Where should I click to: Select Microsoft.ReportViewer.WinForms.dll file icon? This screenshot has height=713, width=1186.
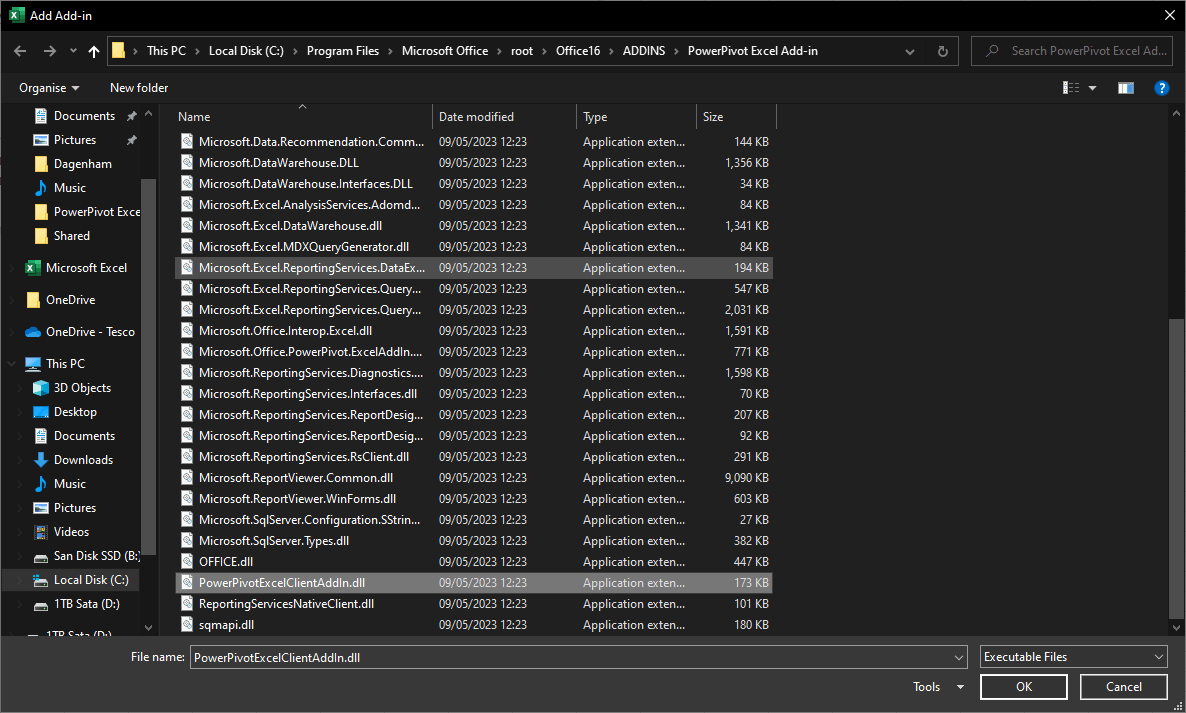coord(187,499)
